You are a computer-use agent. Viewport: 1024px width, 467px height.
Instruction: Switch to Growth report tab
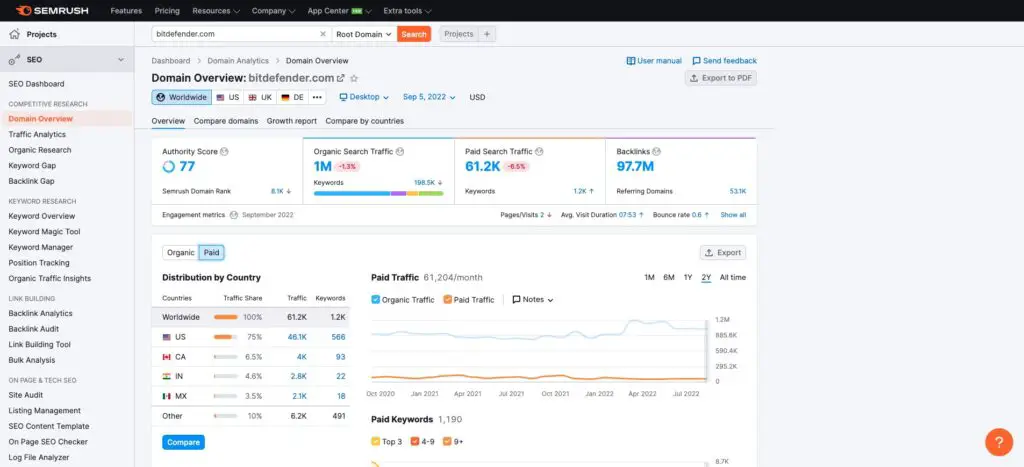(292, 121)
